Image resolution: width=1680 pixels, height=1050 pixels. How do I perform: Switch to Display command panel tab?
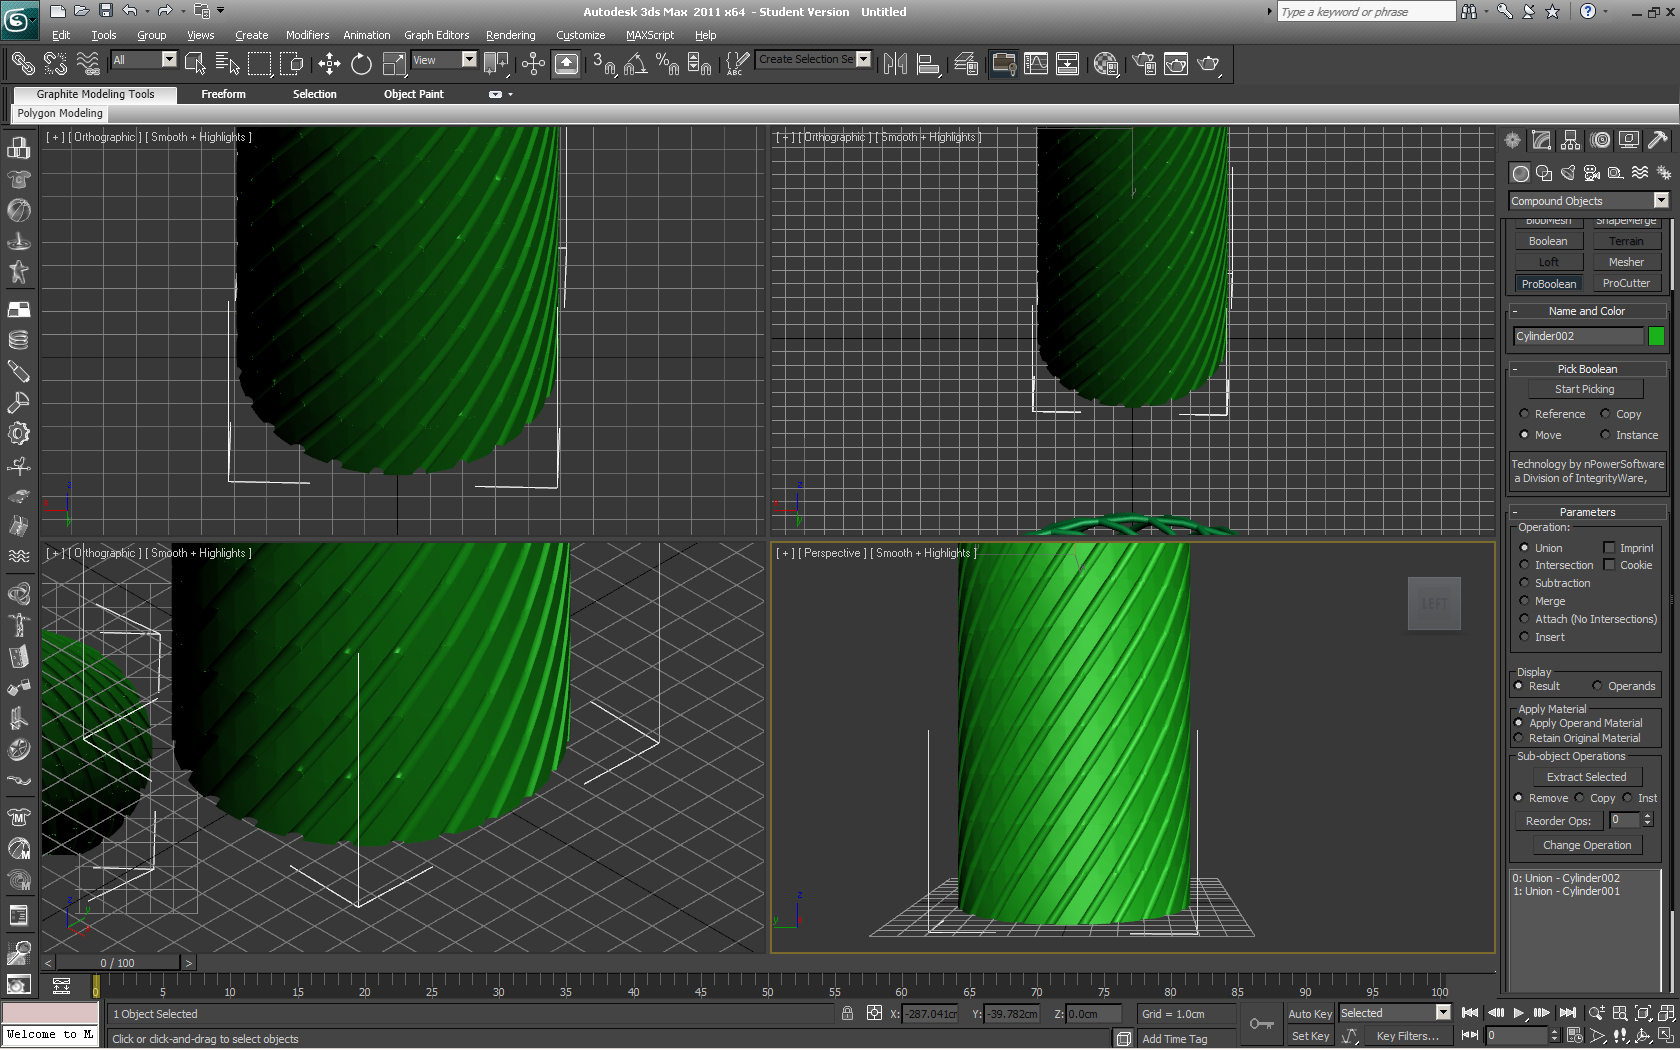[1629, 140]
